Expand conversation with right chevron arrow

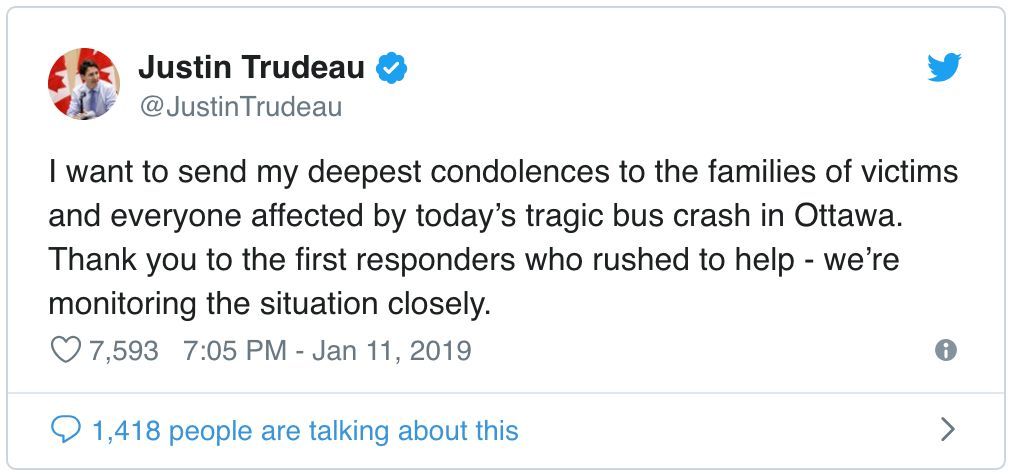pyautogui.click(x=947, y=429)
